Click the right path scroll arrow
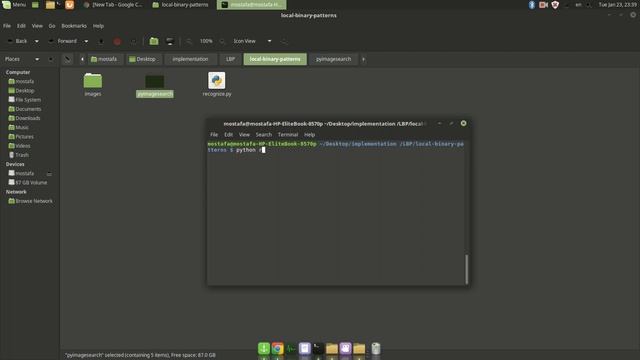640x360 pixels. pyautogui.click(x=363, y=59)
